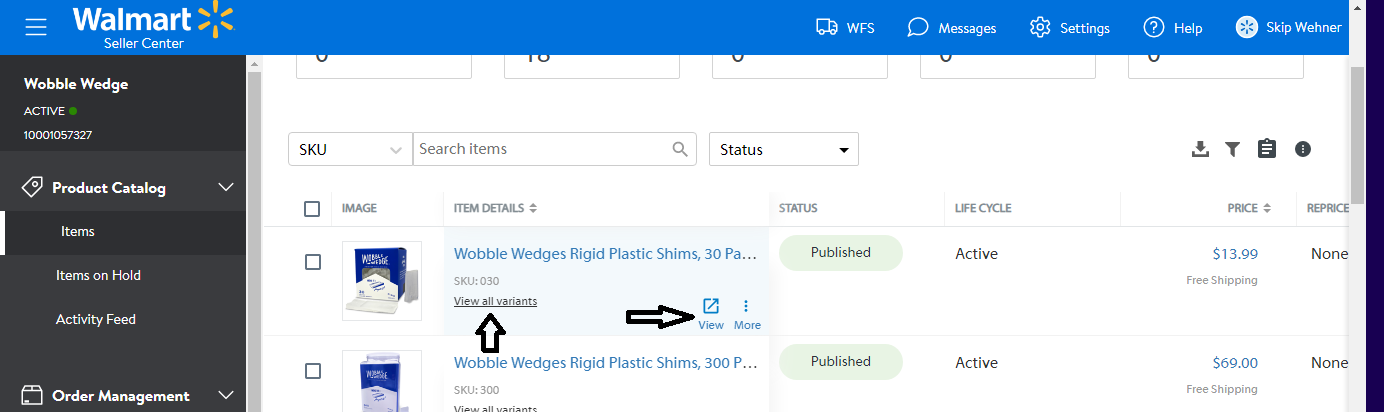Click SKU: 030 label
Viewport: 1384px width, 412px height.
point(476,281)
